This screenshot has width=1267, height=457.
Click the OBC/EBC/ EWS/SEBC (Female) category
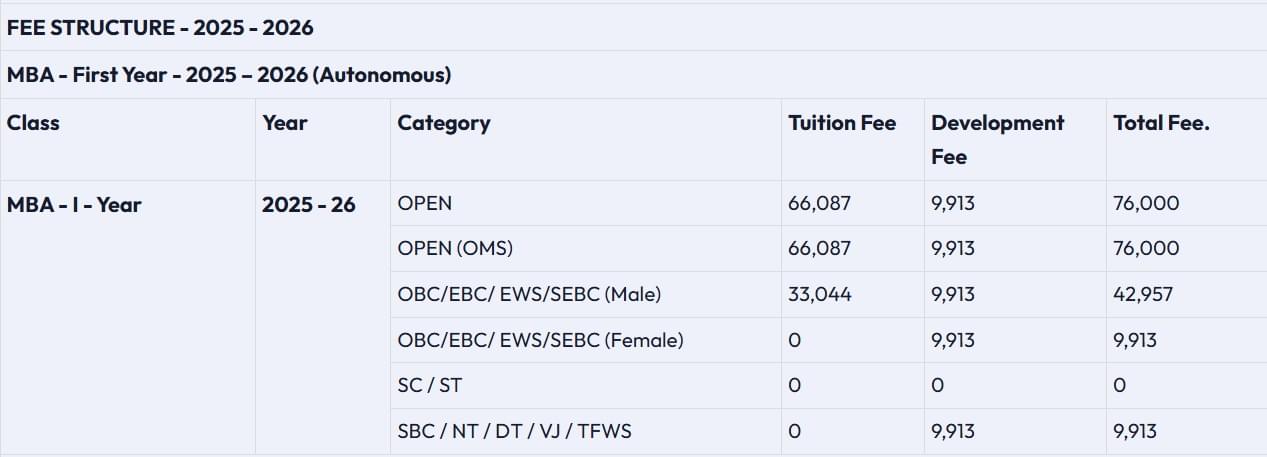point(540,340)
